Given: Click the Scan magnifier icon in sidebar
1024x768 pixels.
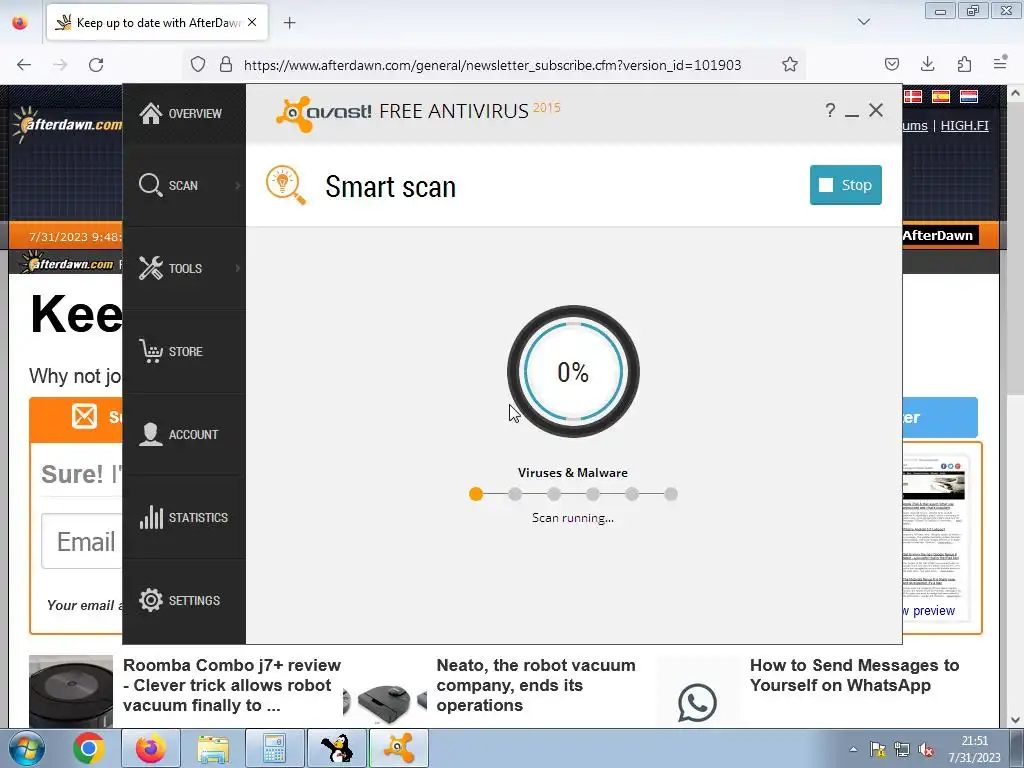Looking at the screenshot, I should 150,185.
